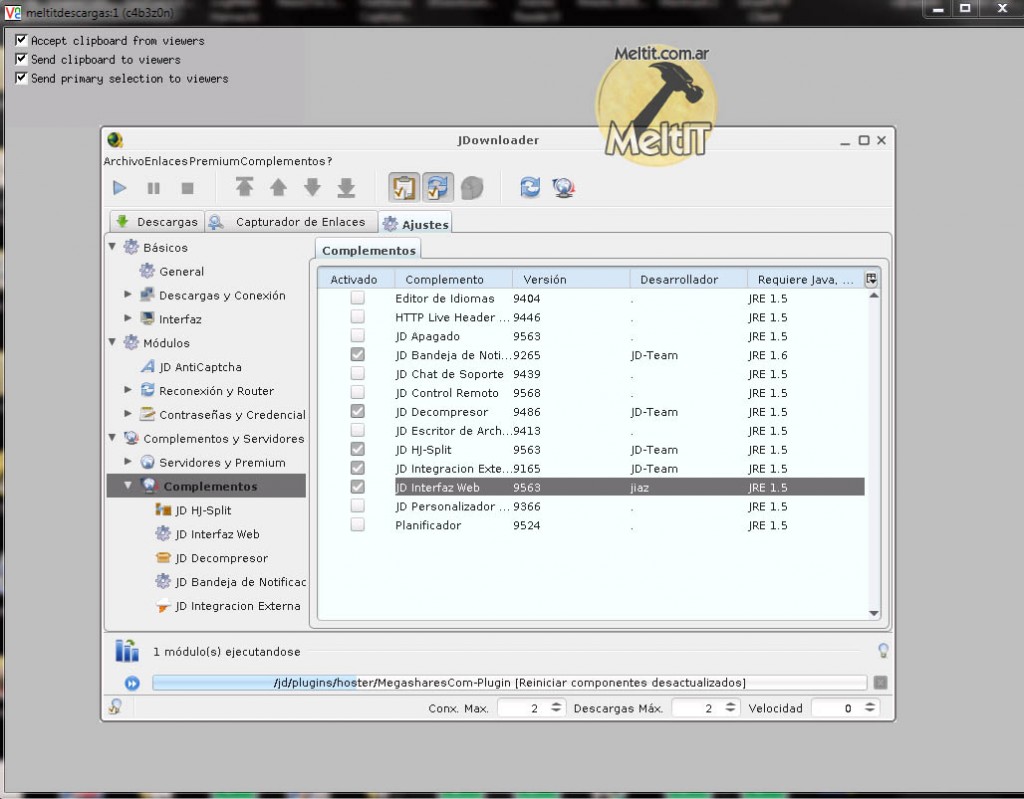Click the grey premium toggle toolbar icon
The width and height of the screenshot is (1024, 799).
click(x=472, y=188)
